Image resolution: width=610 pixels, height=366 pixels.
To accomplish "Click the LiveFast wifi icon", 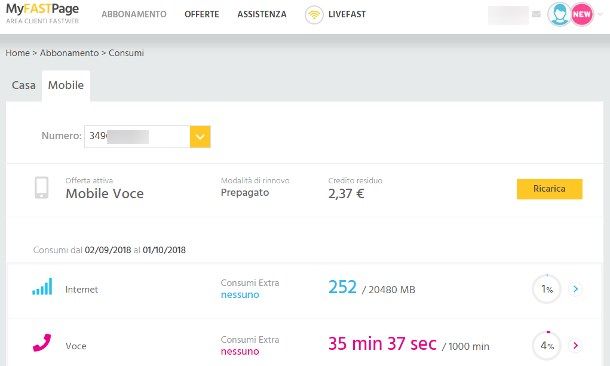I will (314, 15).
